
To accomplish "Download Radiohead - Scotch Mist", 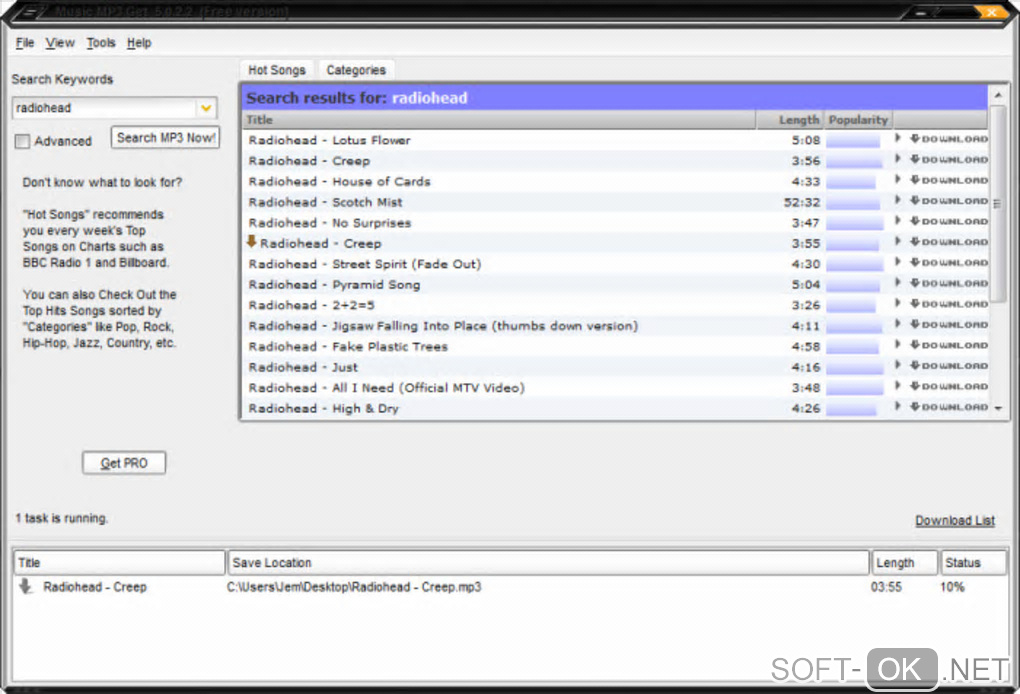I will pyautogui.click(x=948, y=200).
